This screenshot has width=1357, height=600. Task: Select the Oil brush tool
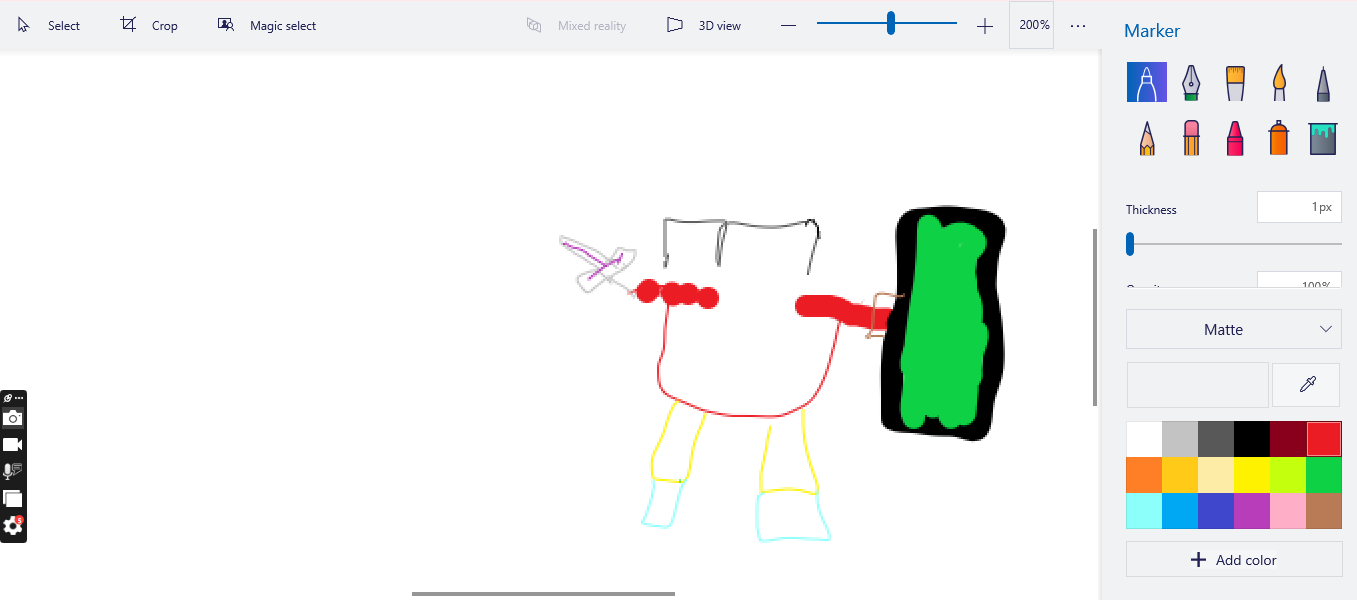click(x=1235, y=83)
